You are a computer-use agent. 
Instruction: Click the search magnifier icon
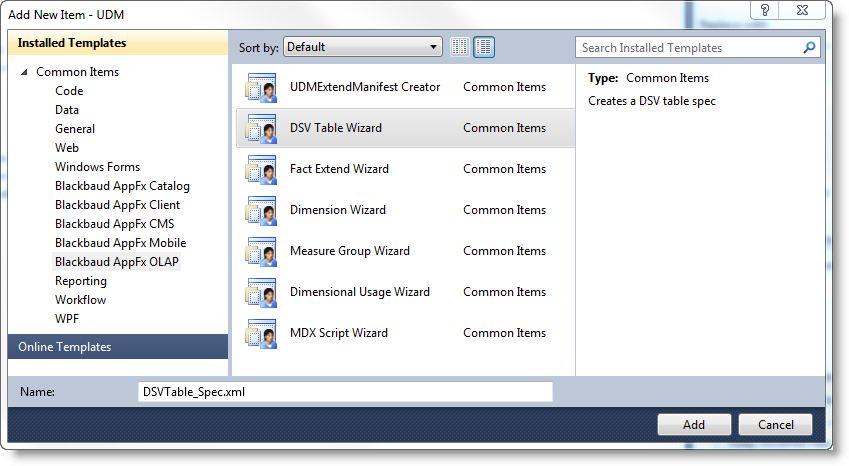809,48
